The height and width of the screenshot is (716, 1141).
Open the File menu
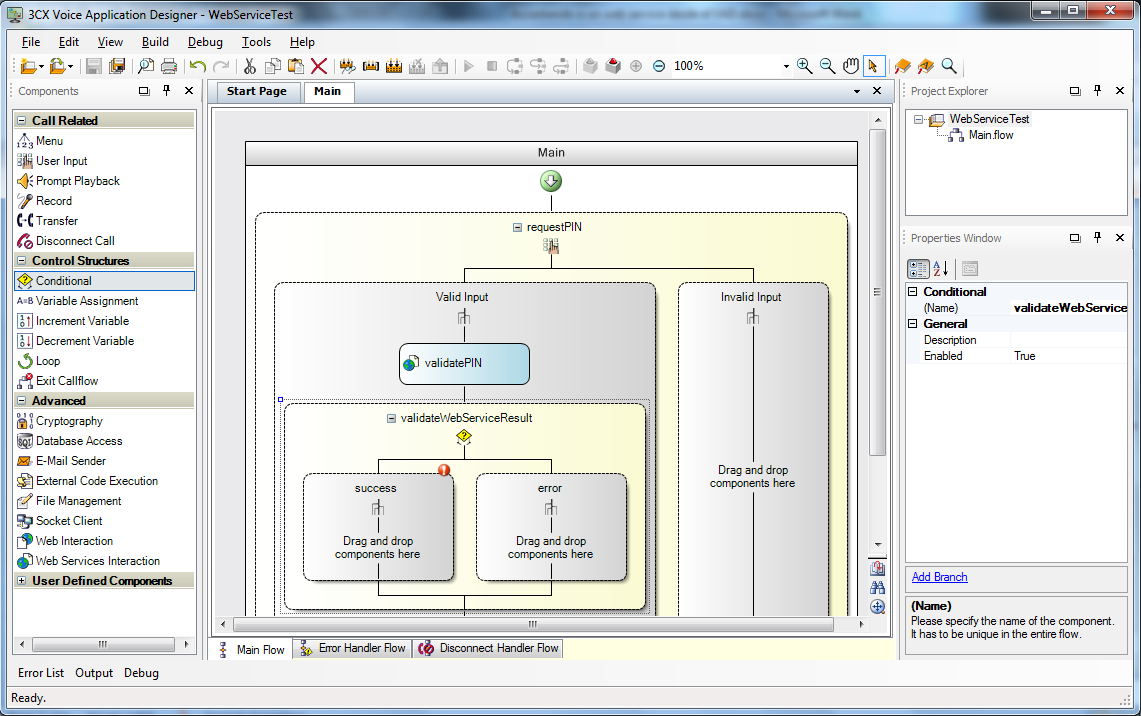point(31,42)
